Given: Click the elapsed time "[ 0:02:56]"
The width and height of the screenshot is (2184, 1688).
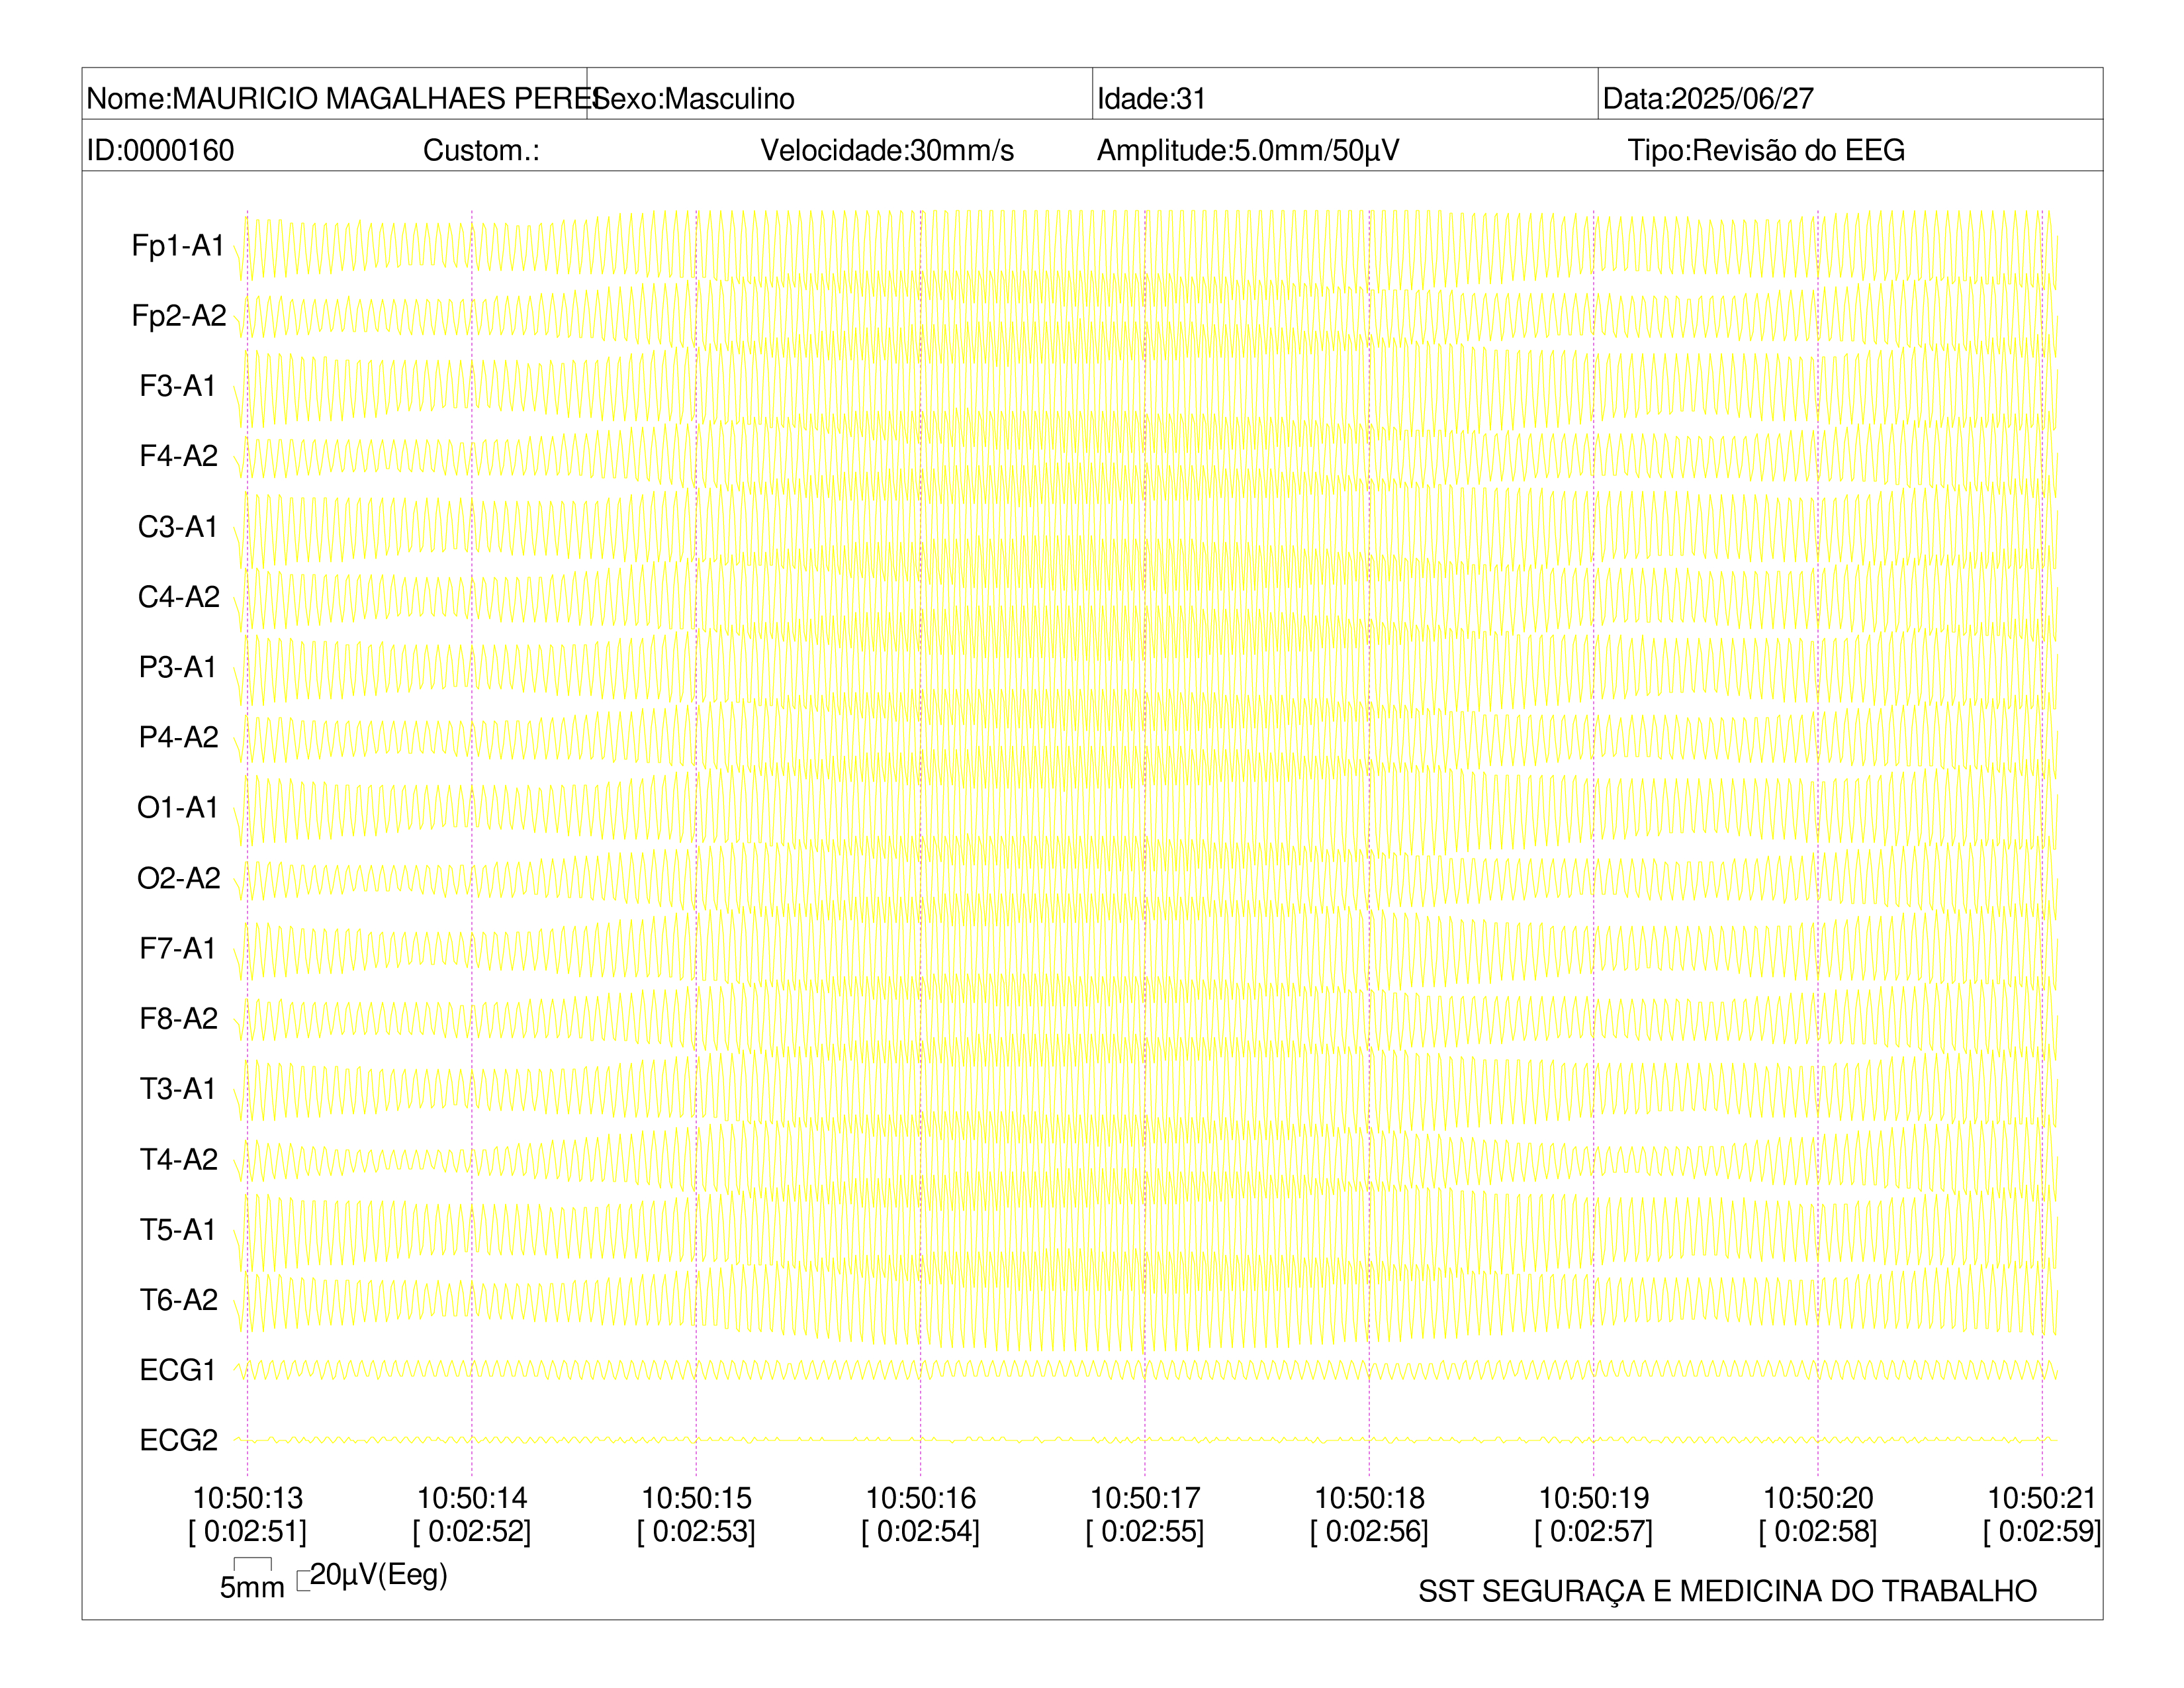Looking at the screenshot, I should [x=1369, y=1531].
